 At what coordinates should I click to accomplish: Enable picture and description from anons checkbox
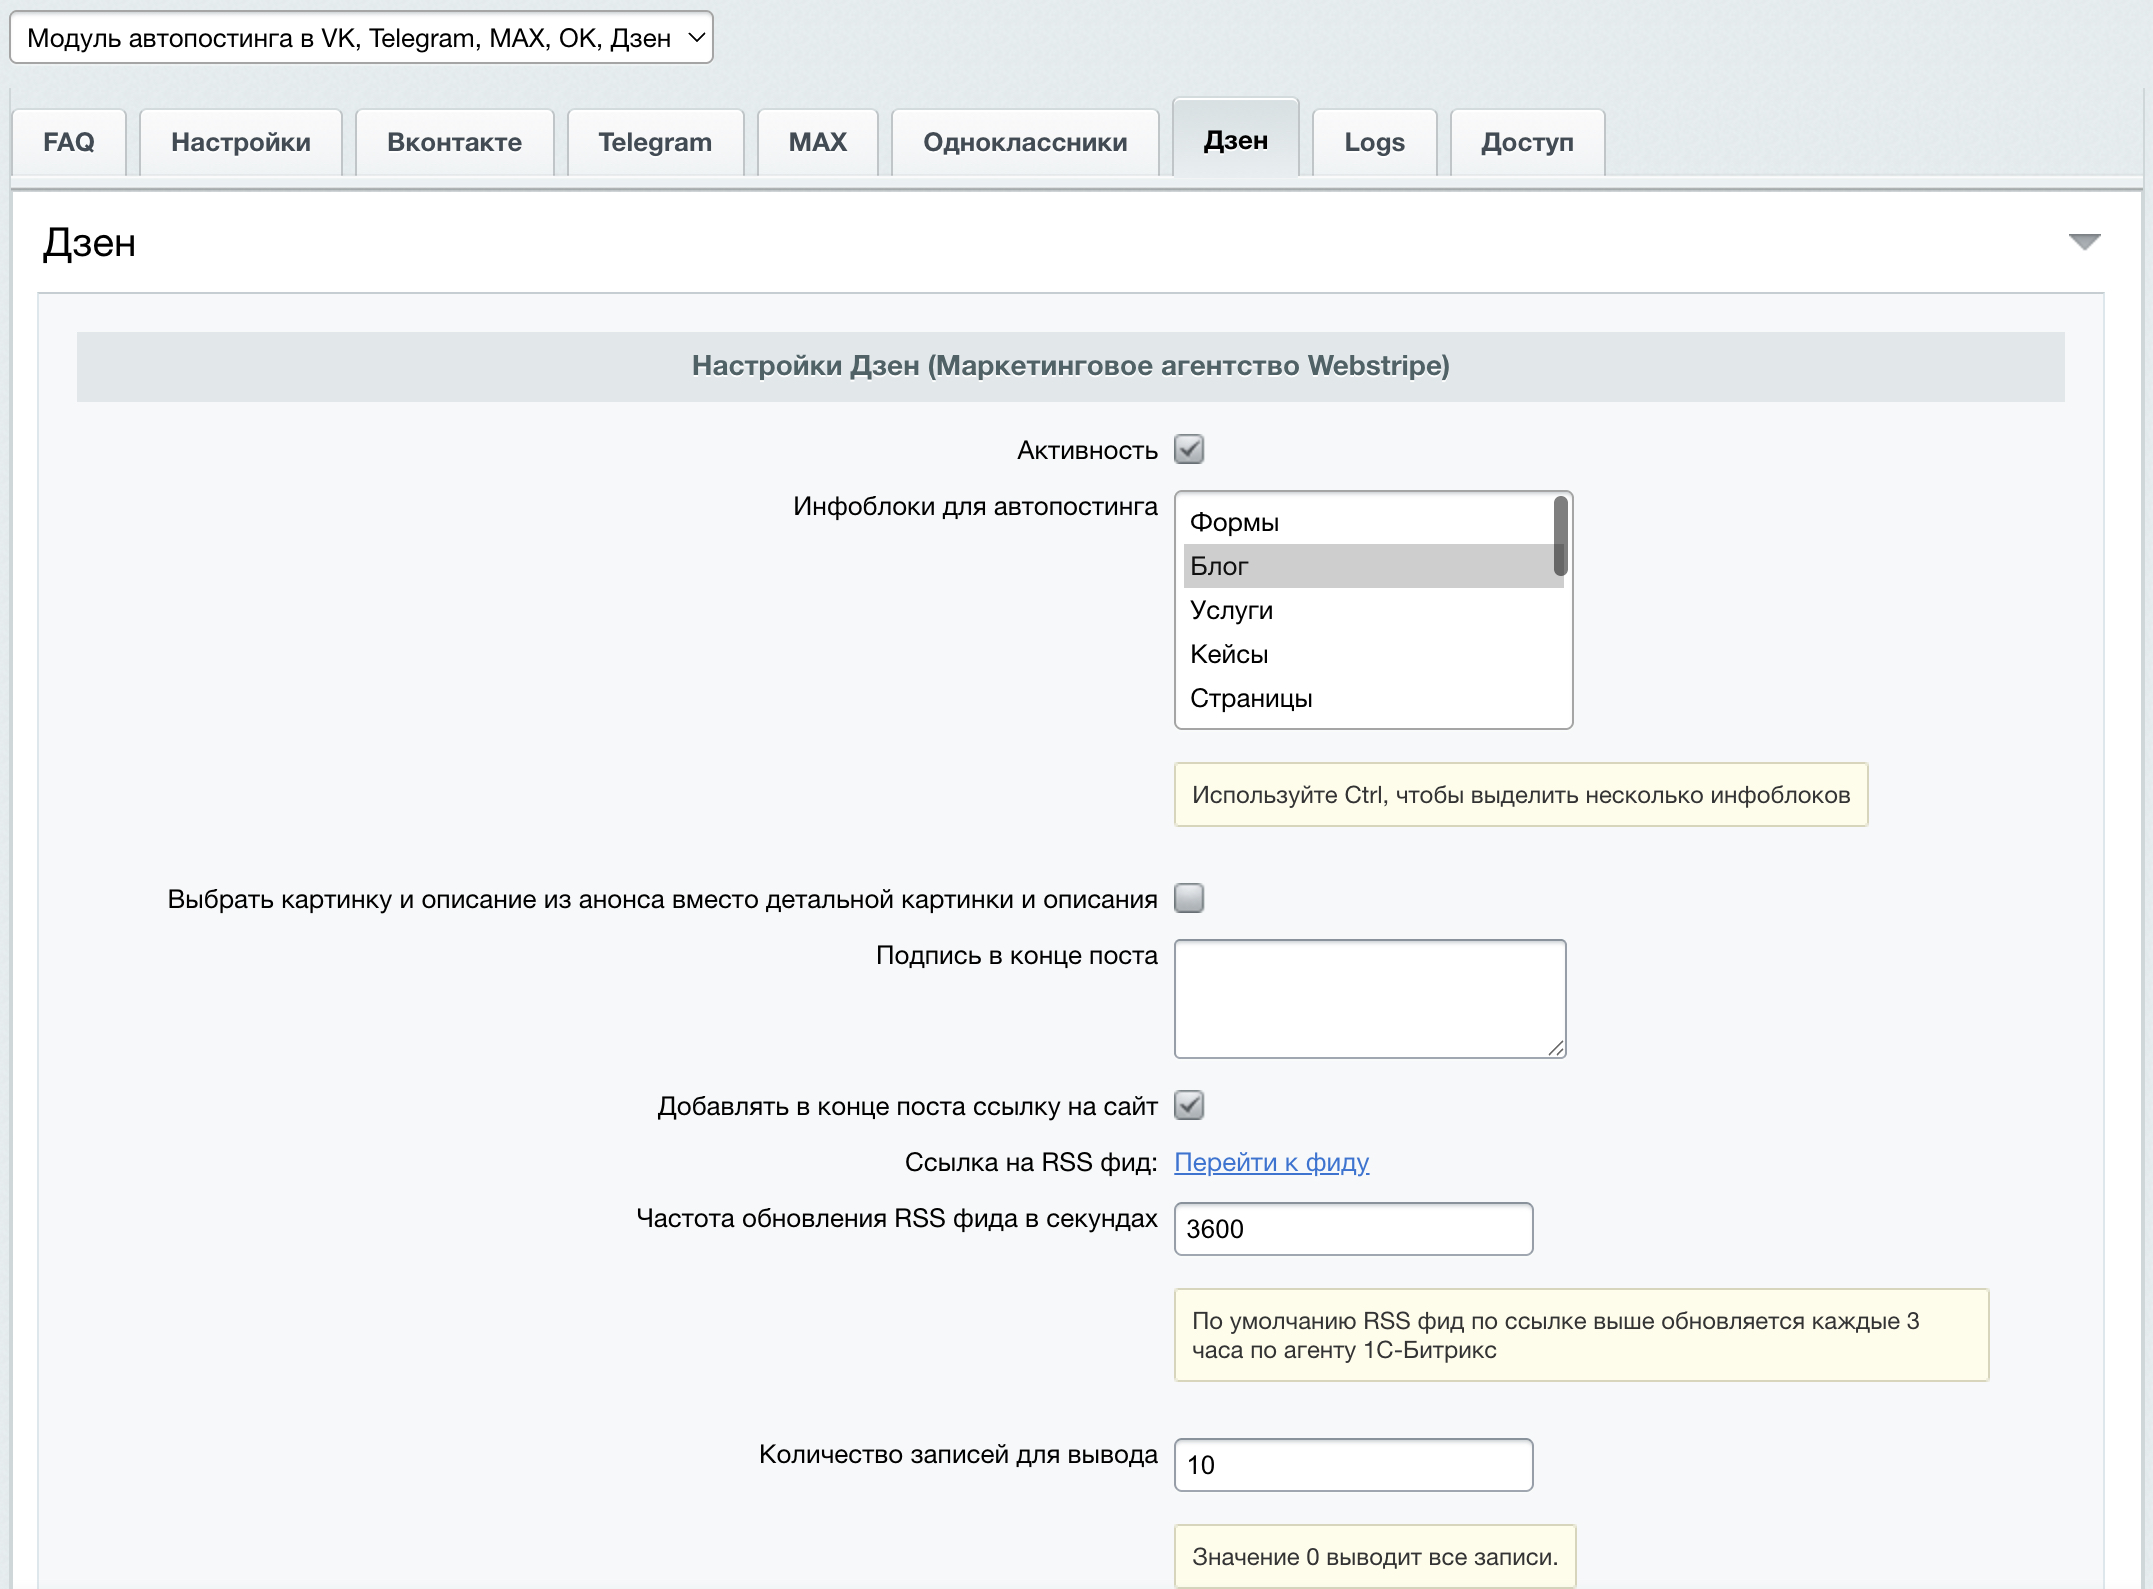1189,899
